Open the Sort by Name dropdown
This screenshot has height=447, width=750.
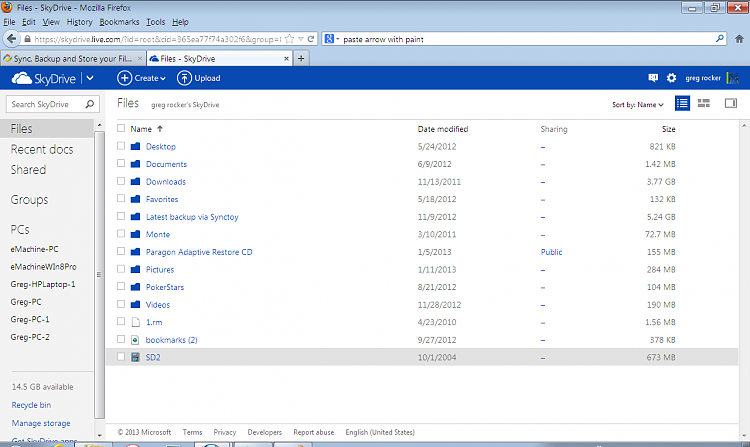pos(638,105)
